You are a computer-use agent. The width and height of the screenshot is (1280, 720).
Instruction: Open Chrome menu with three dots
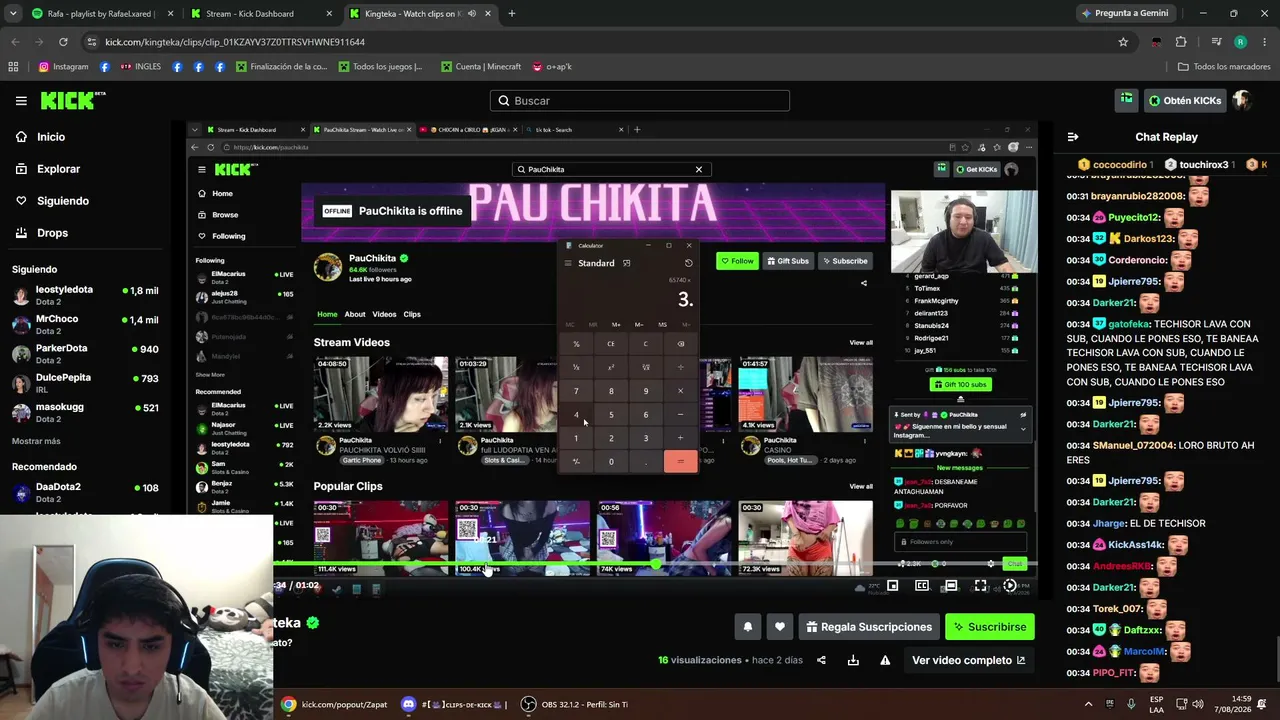(x=1265, y=42)
